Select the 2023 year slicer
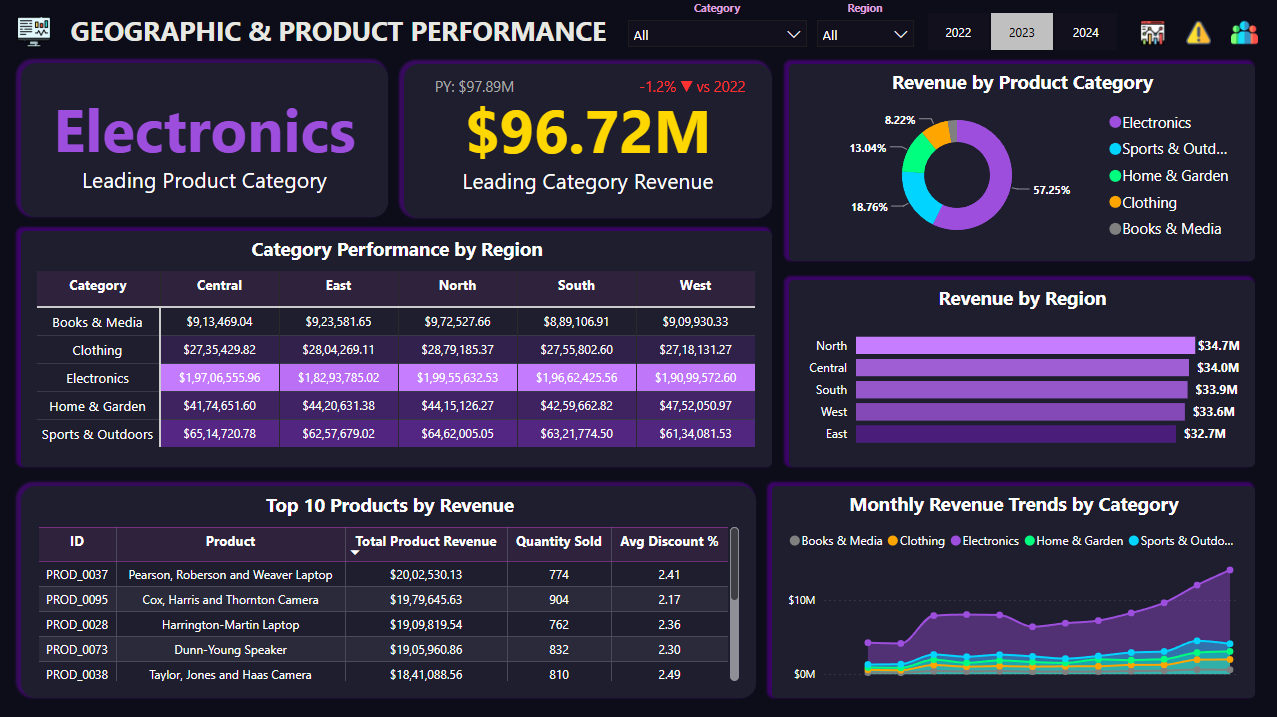The width and height of the screenshot is (1277, 717). coord(1021,32)
